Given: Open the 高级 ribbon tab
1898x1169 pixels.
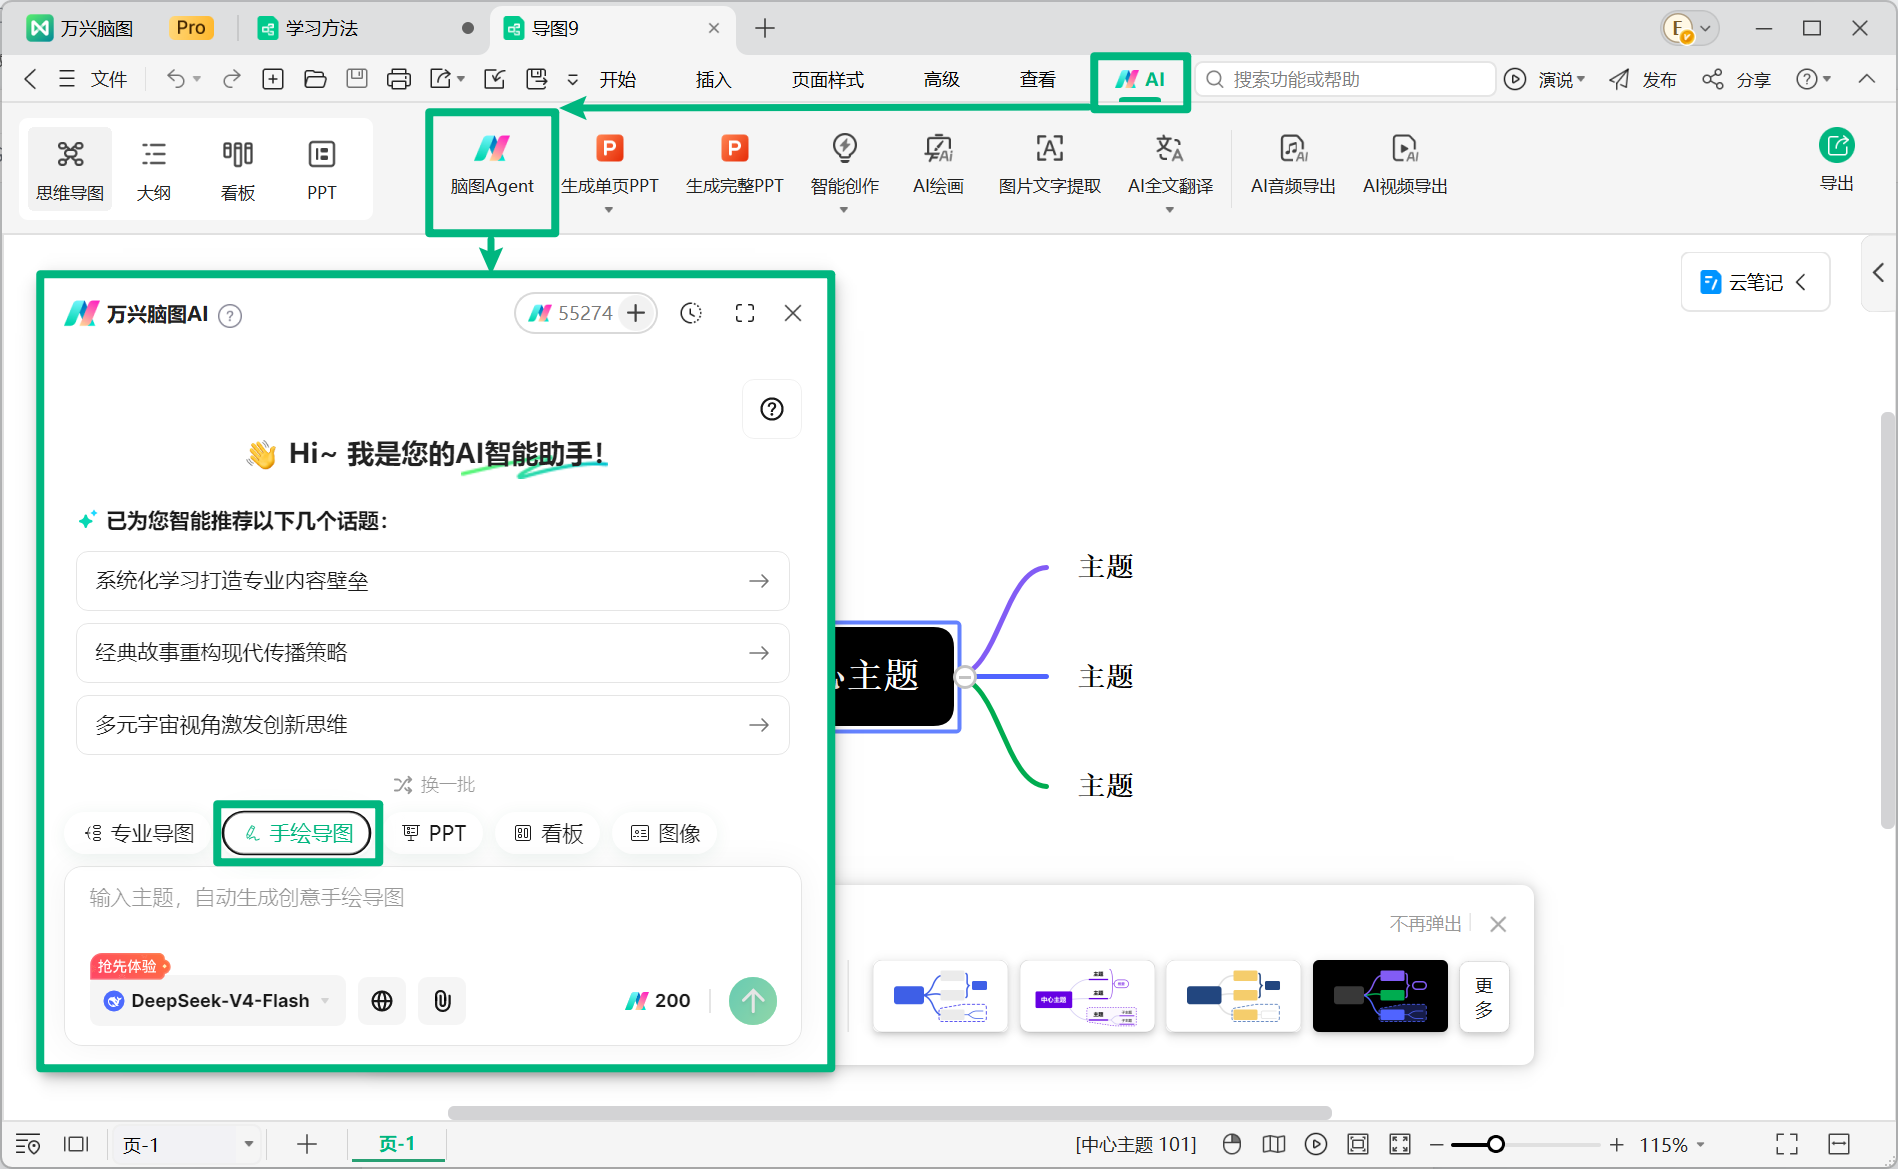Looking at the screenshot, I should click(941, 80).
